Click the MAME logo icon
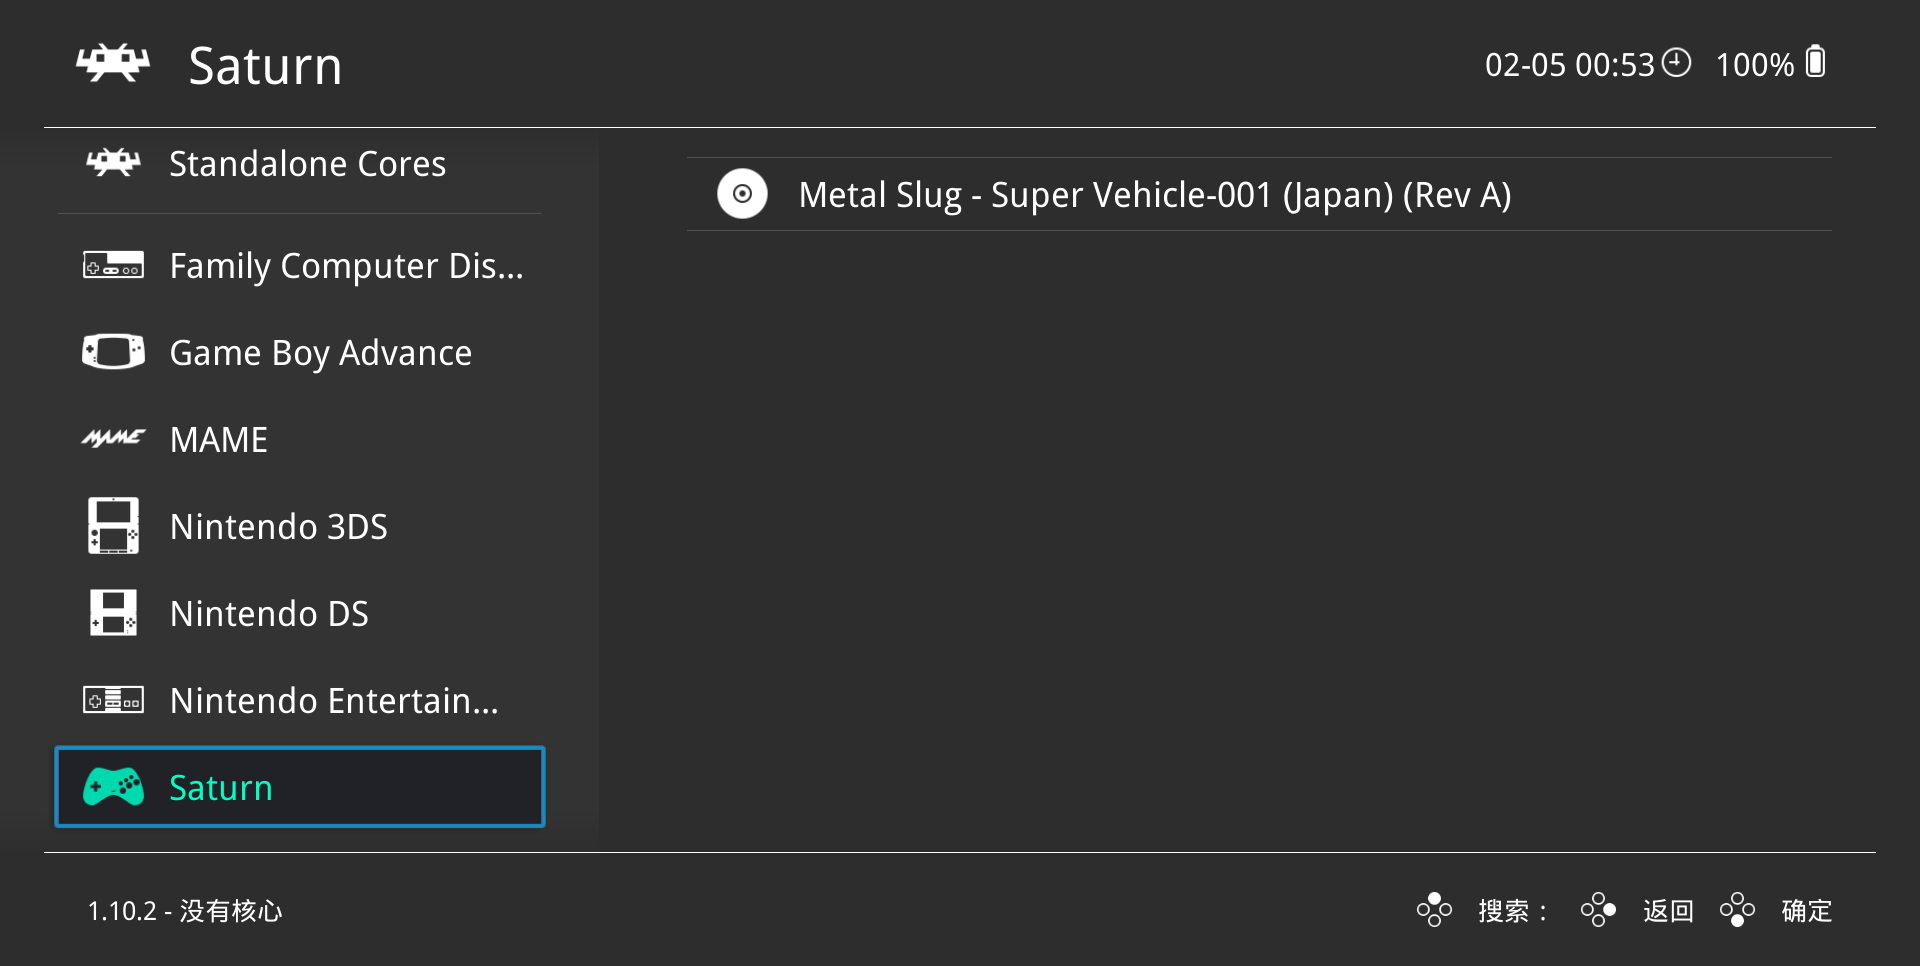This screenshot has height=966, width=1920. click(x=113, y=438)
